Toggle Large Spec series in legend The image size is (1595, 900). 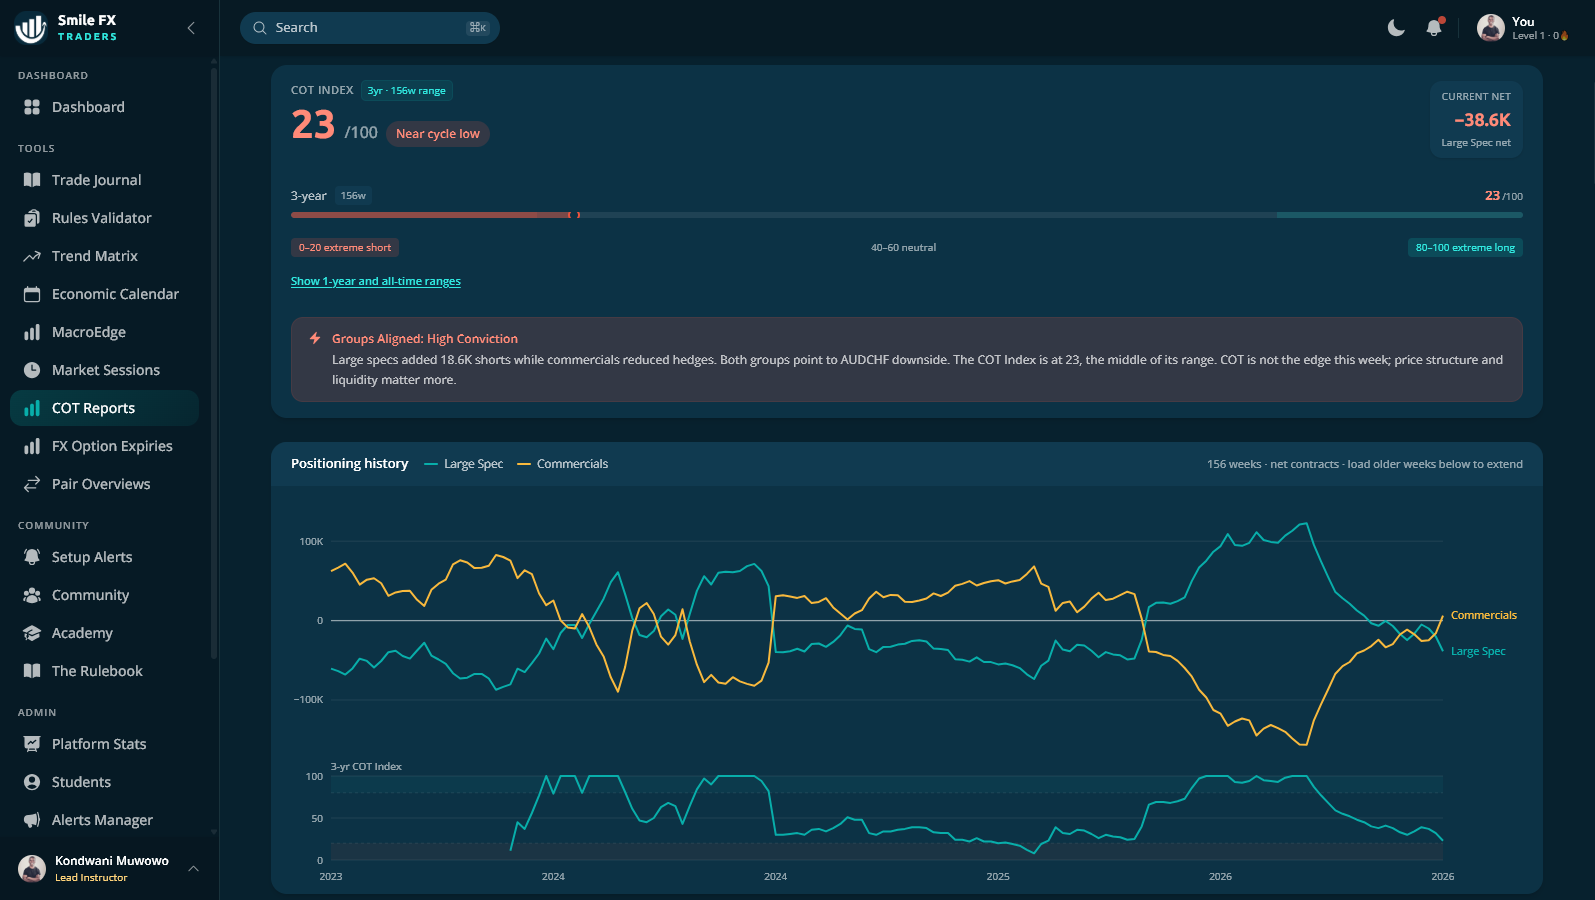point(464,464)
